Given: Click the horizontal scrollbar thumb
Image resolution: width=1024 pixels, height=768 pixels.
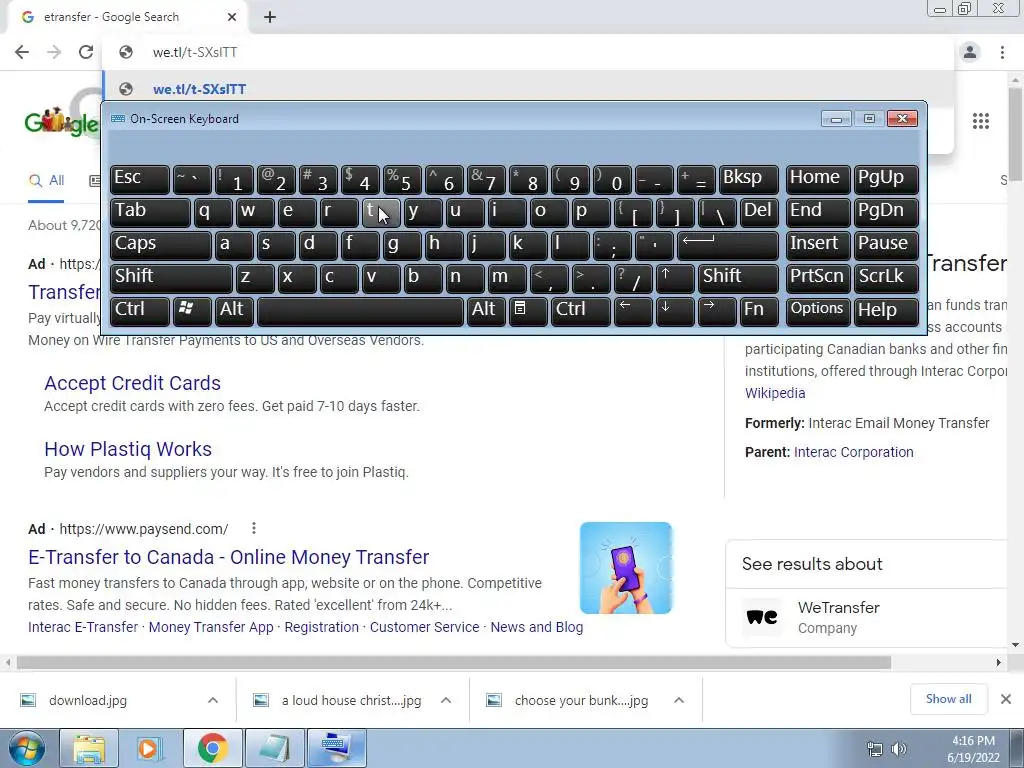Looking at the screenshot, I should 454,662.
